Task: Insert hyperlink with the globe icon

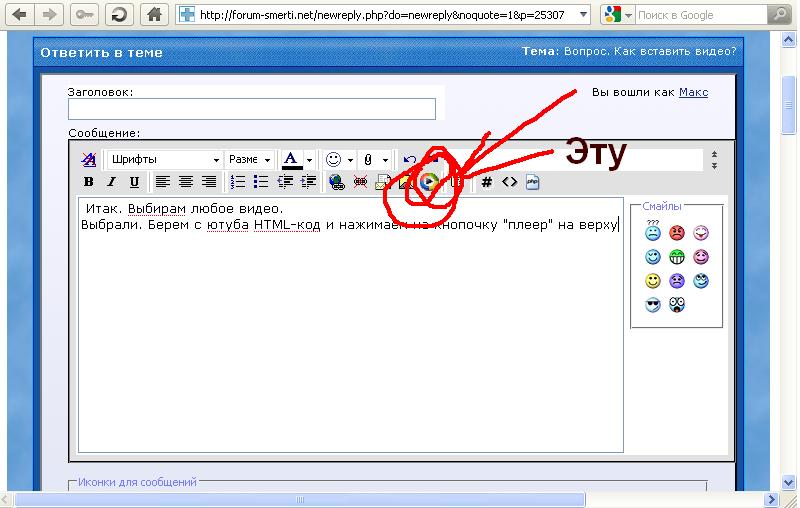Action: 336,182
